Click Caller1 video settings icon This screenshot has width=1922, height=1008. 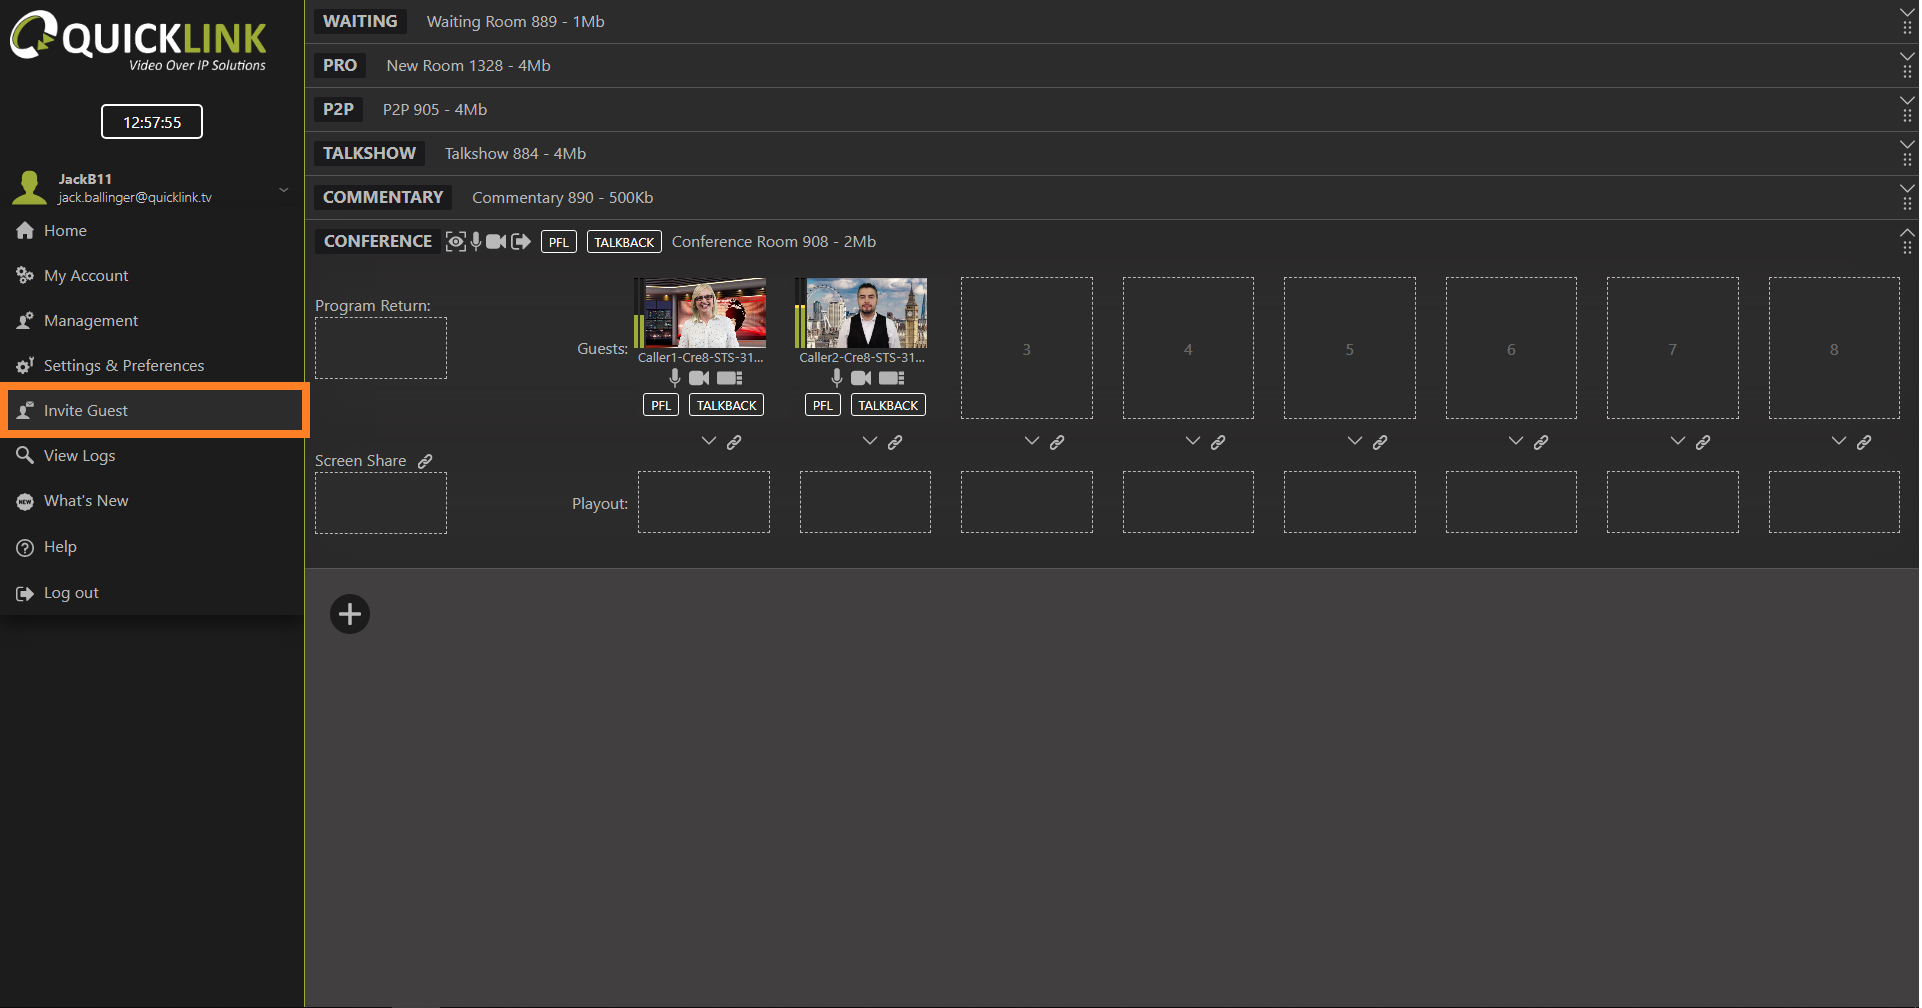point(730,378)
